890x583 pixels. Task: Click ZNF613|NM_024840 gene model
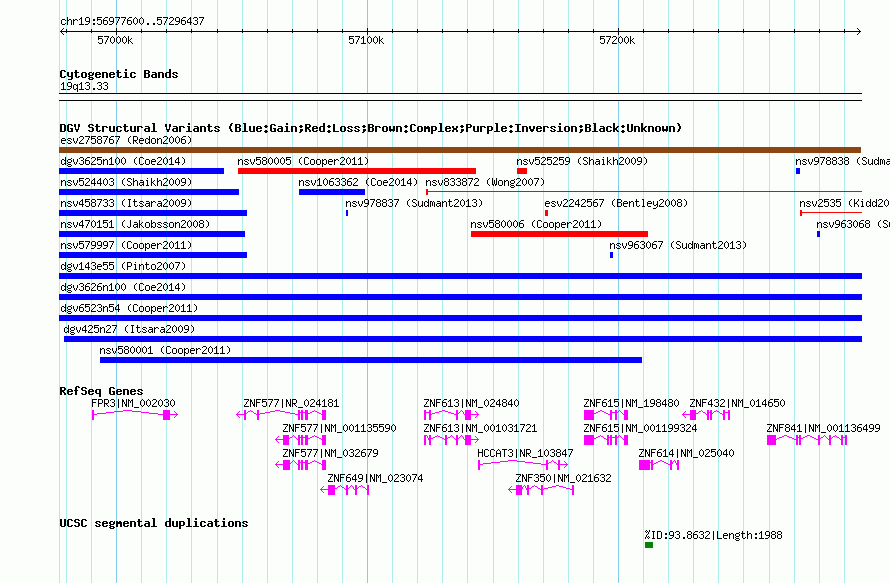point(451,415)
